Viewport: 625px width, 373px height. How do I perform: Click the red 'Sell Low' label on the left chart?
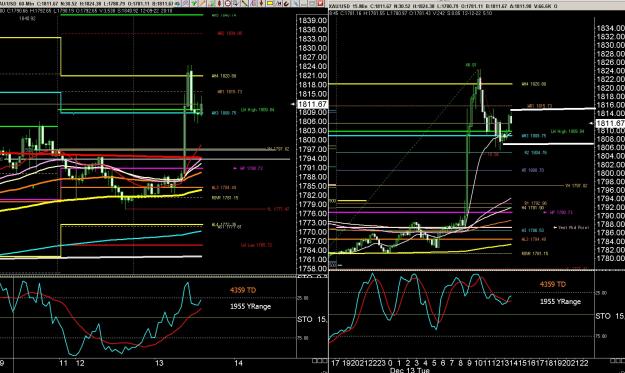256,245
